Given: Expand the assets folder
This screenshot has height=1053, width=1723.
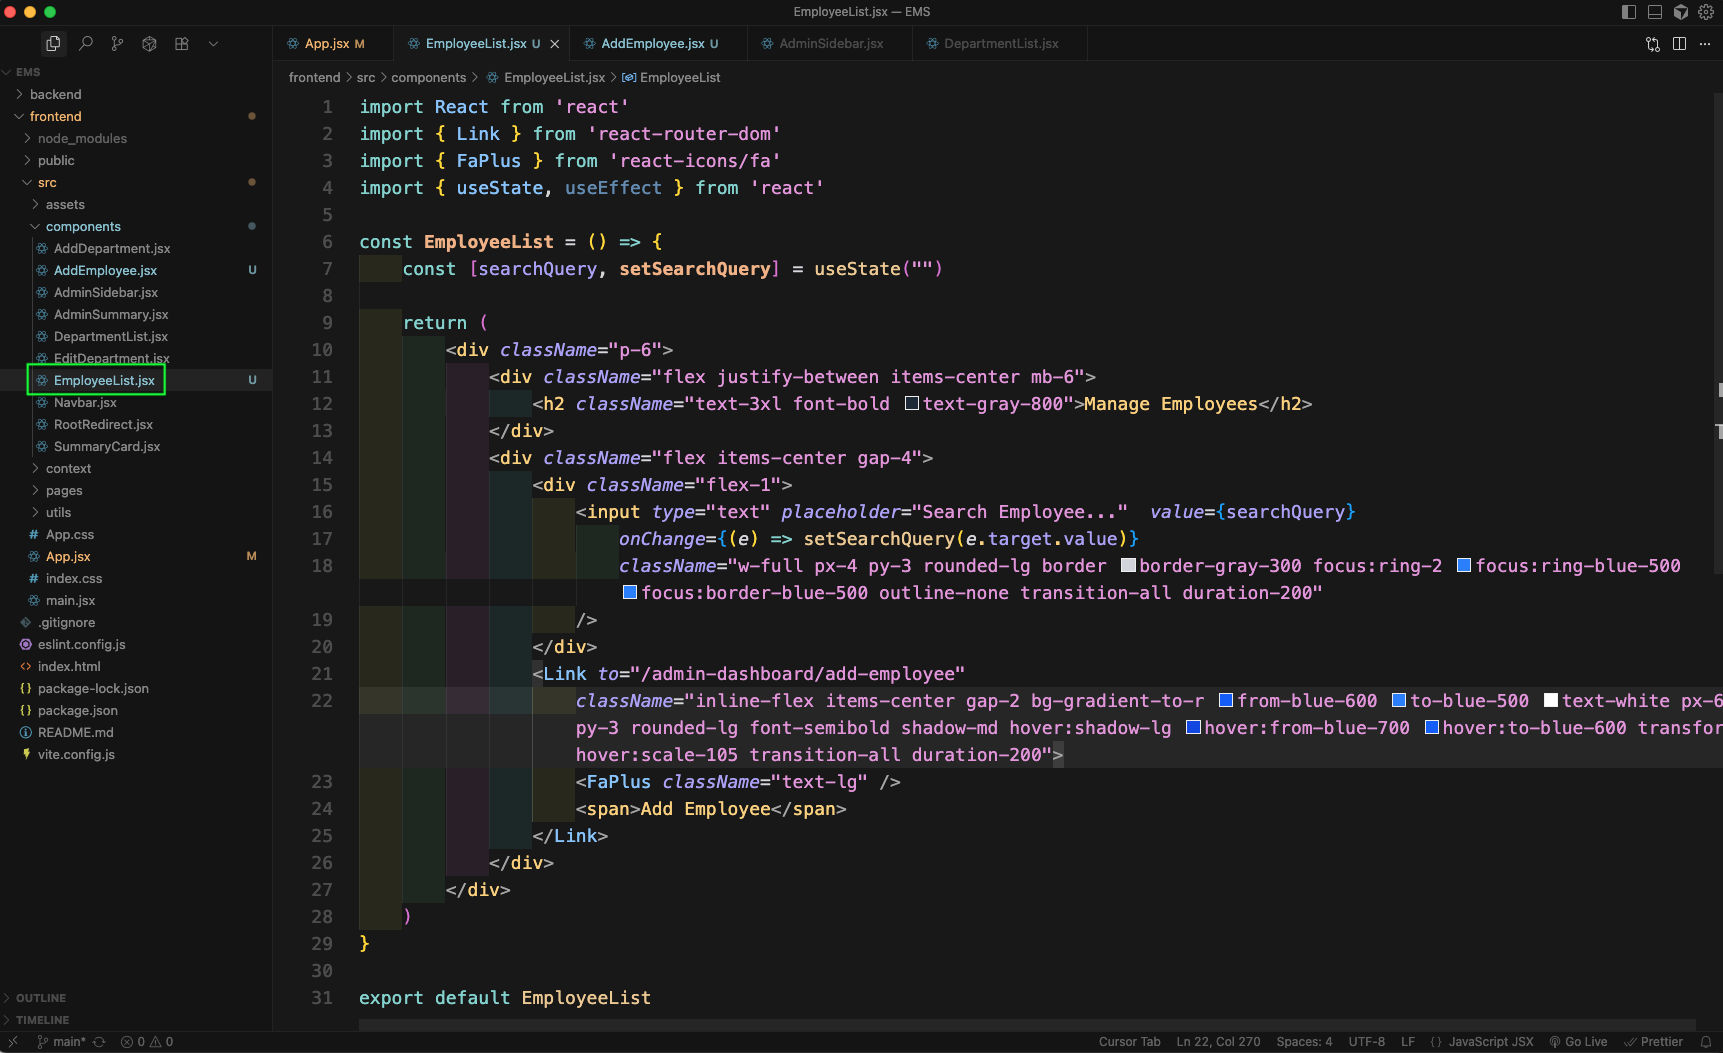Looking at the screenshot, I should [136, 204].
